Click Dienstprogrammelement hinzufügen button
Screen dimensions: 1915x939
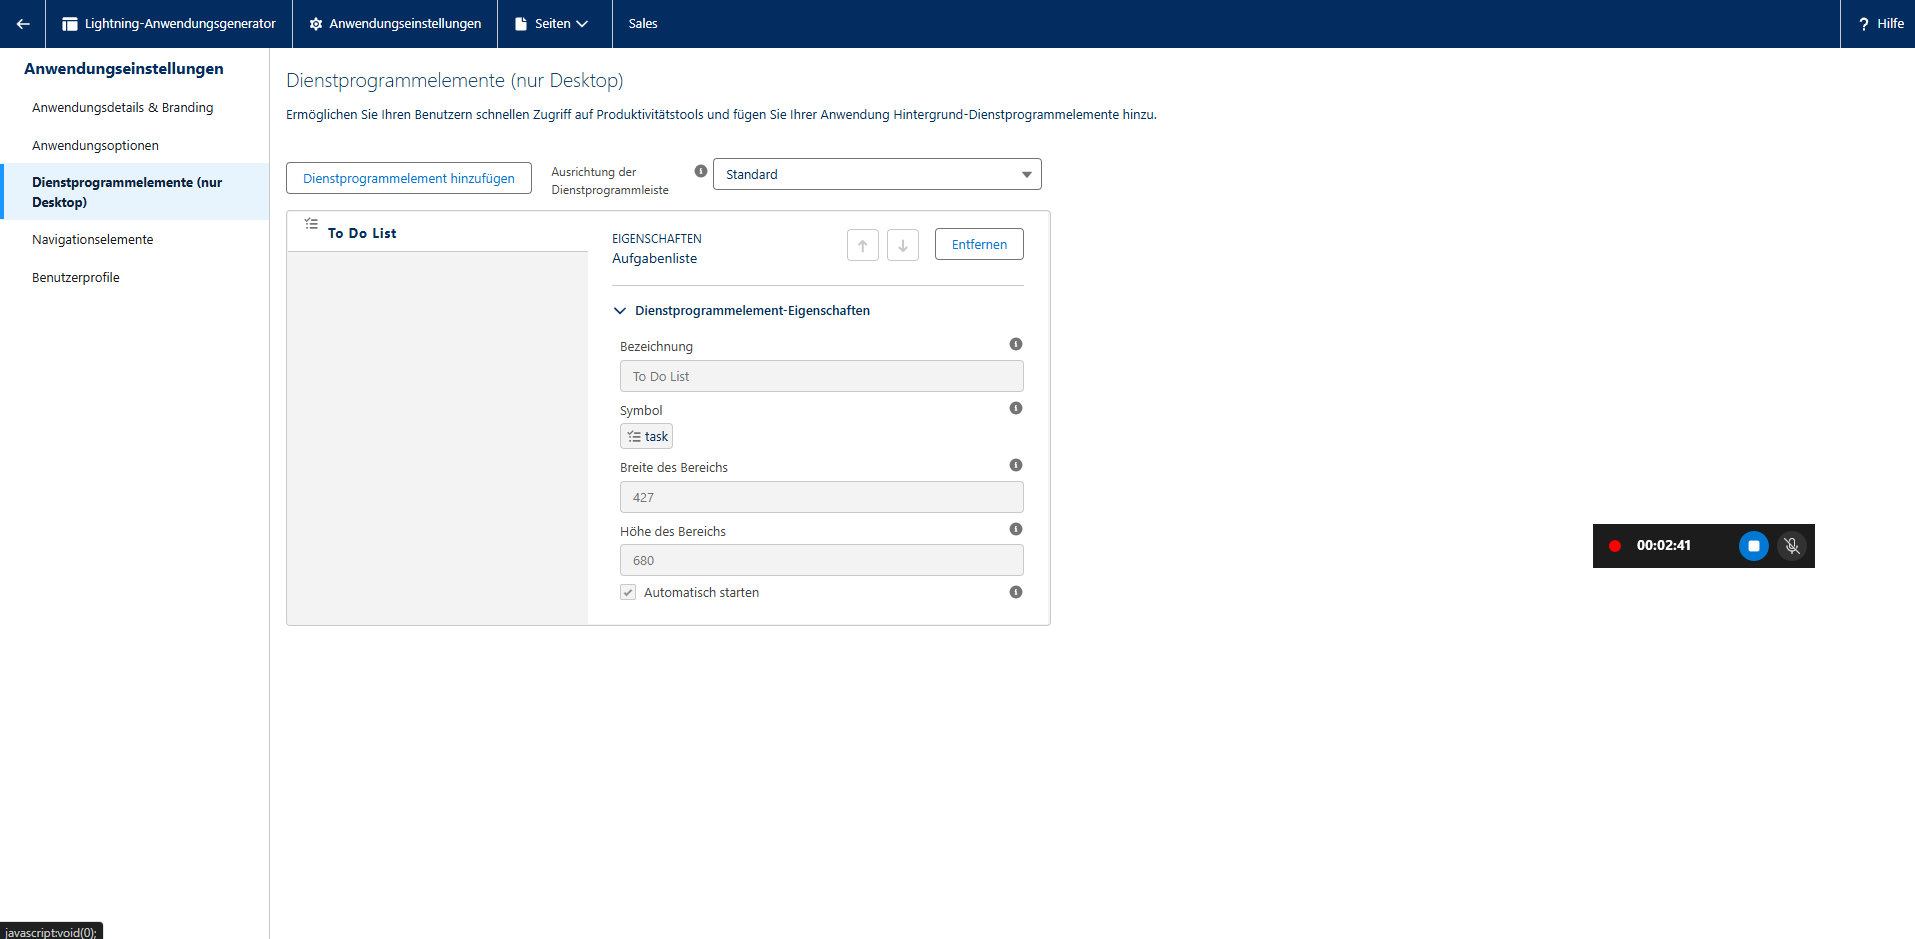[408, 178]
